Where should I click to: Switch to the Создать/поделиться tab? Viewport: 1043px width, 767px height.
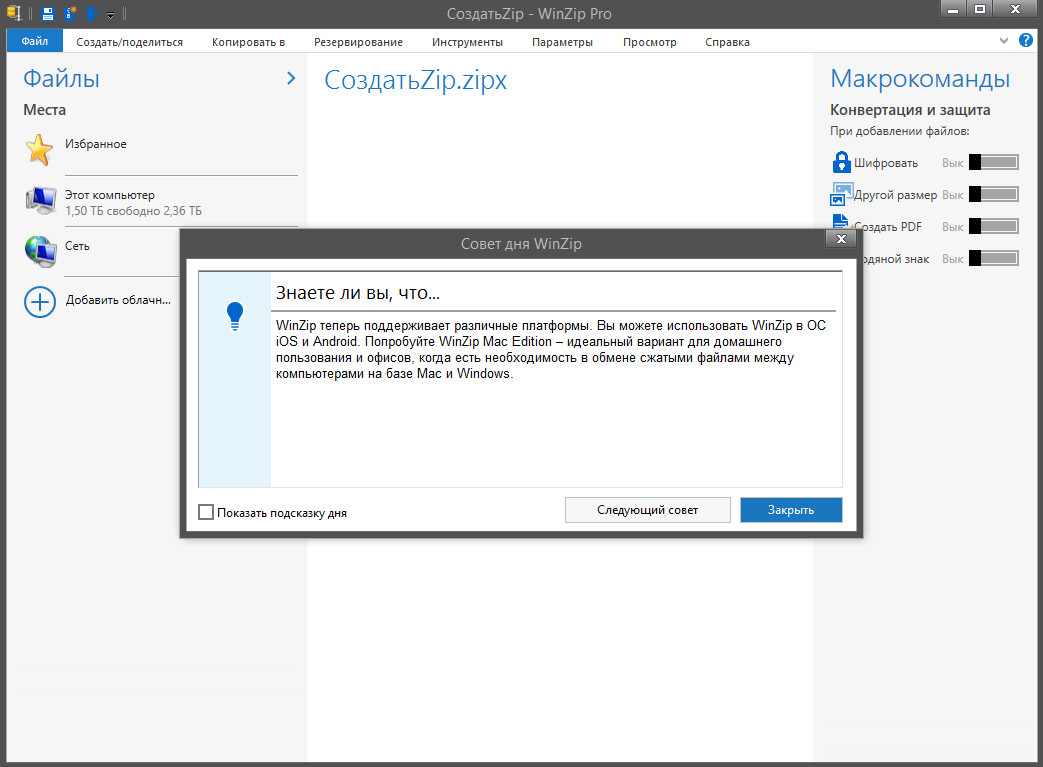[129, 42]
